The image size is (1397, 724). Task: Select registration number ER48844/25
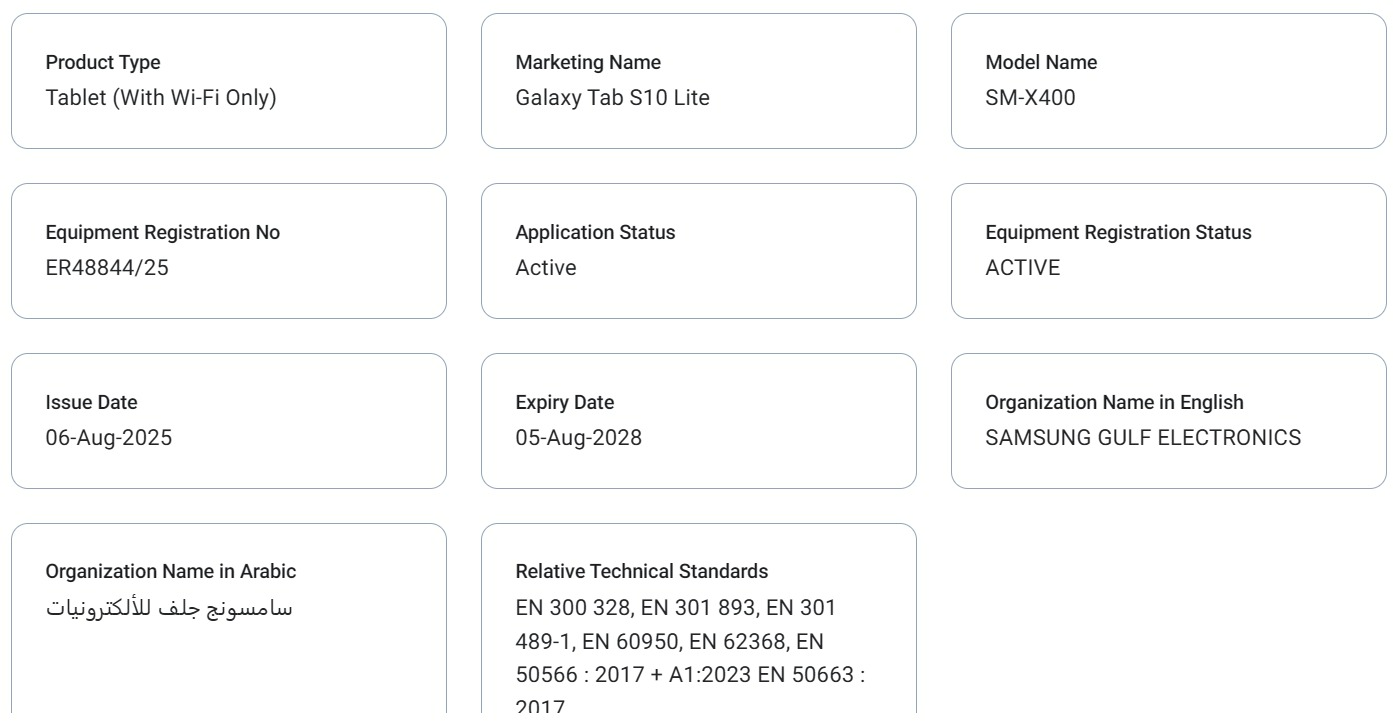point(107,268)
